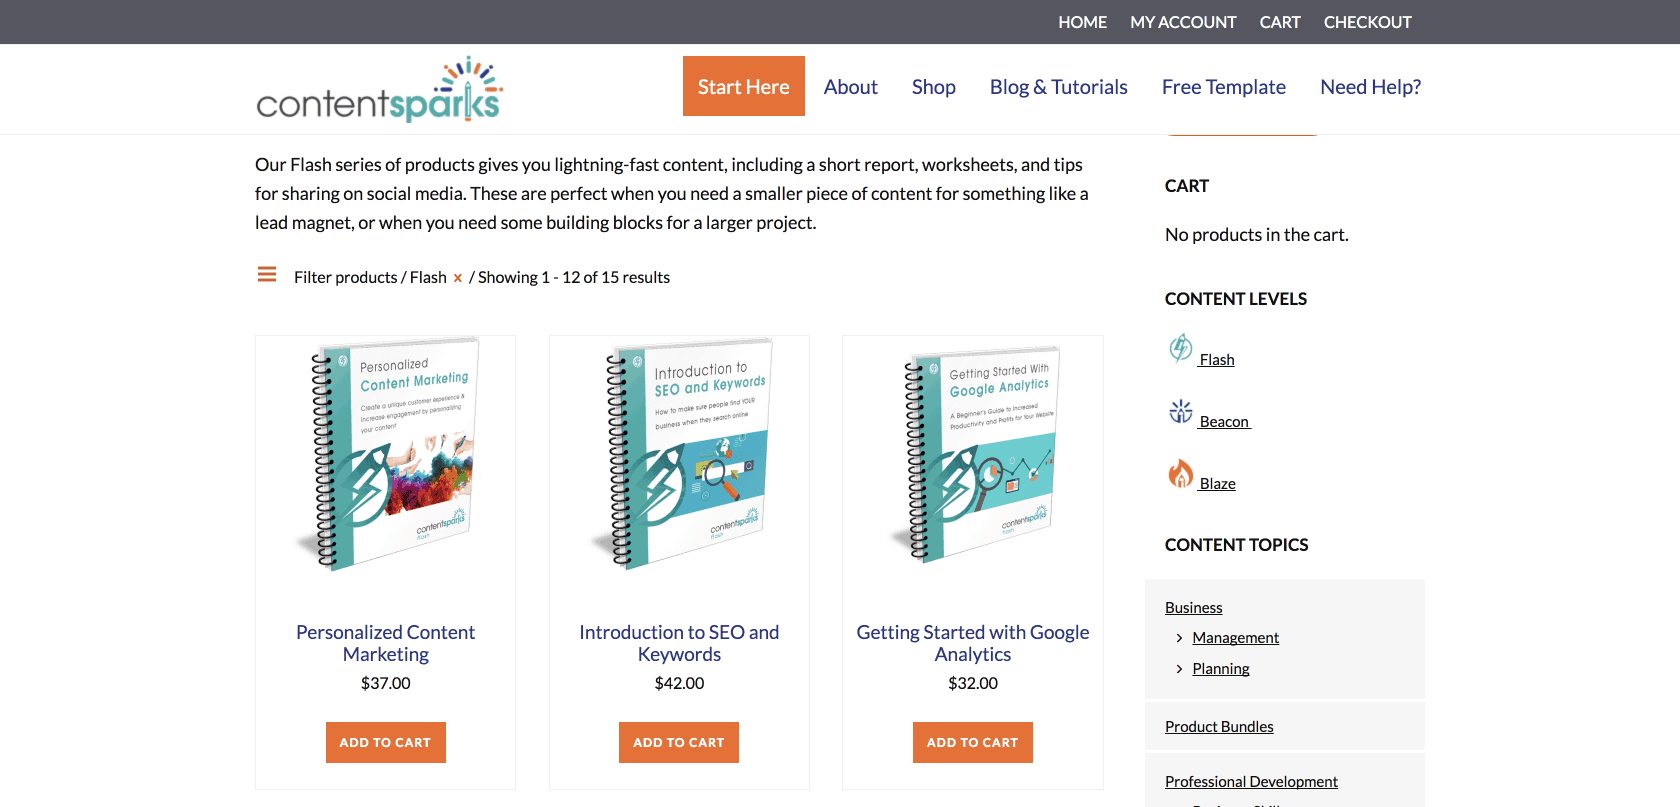Expand the Planning chevron arrow

pyautogui.click(x=1179, y=669)
